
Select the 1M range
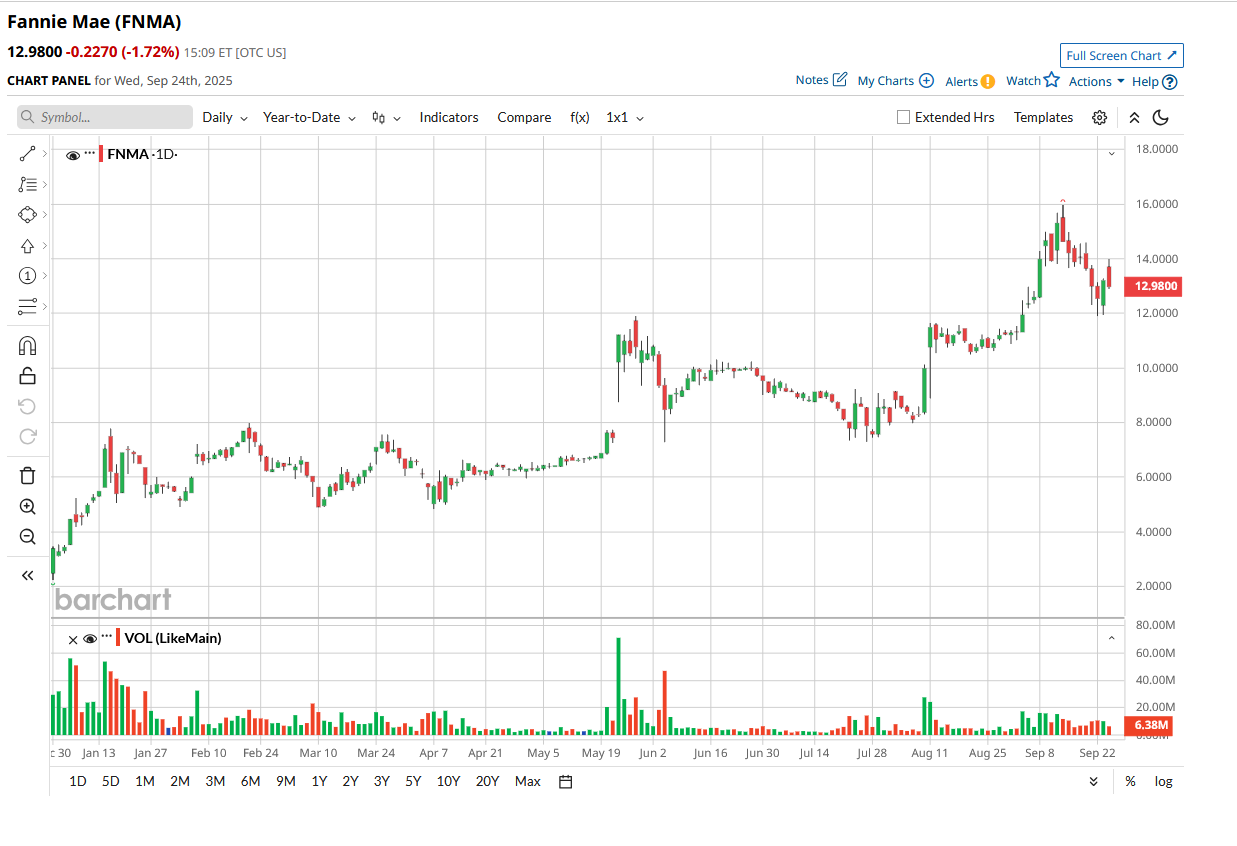(x=144, y=781)
